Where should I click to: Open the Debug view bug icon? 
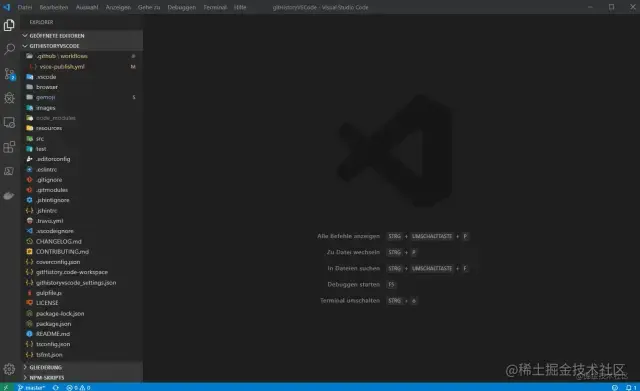pos(9,98)
